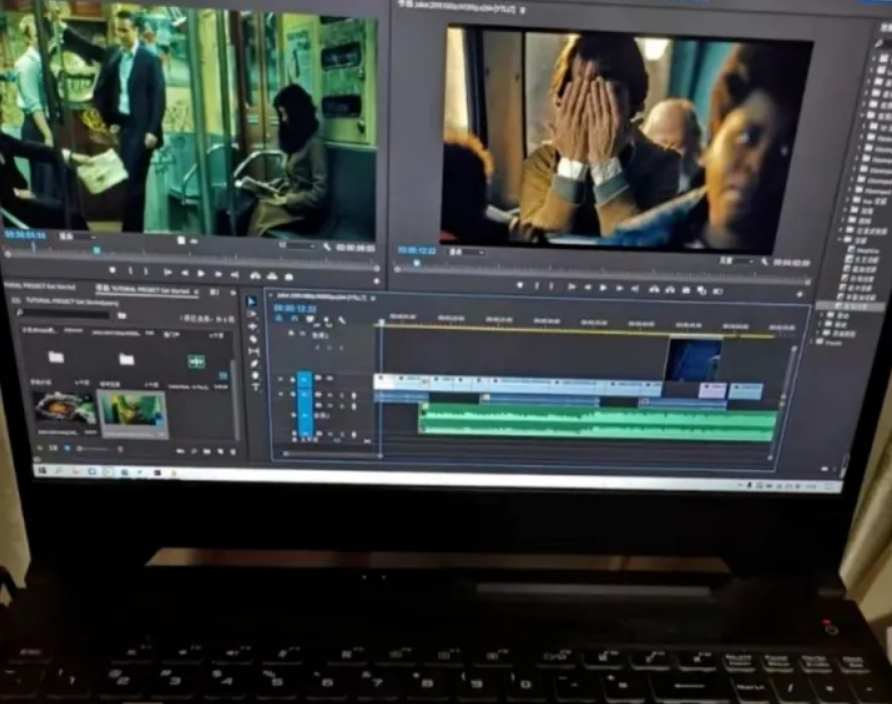Screen dimensions: 892x704
Task: Select the Slip tool
Action: pos(254,351)
